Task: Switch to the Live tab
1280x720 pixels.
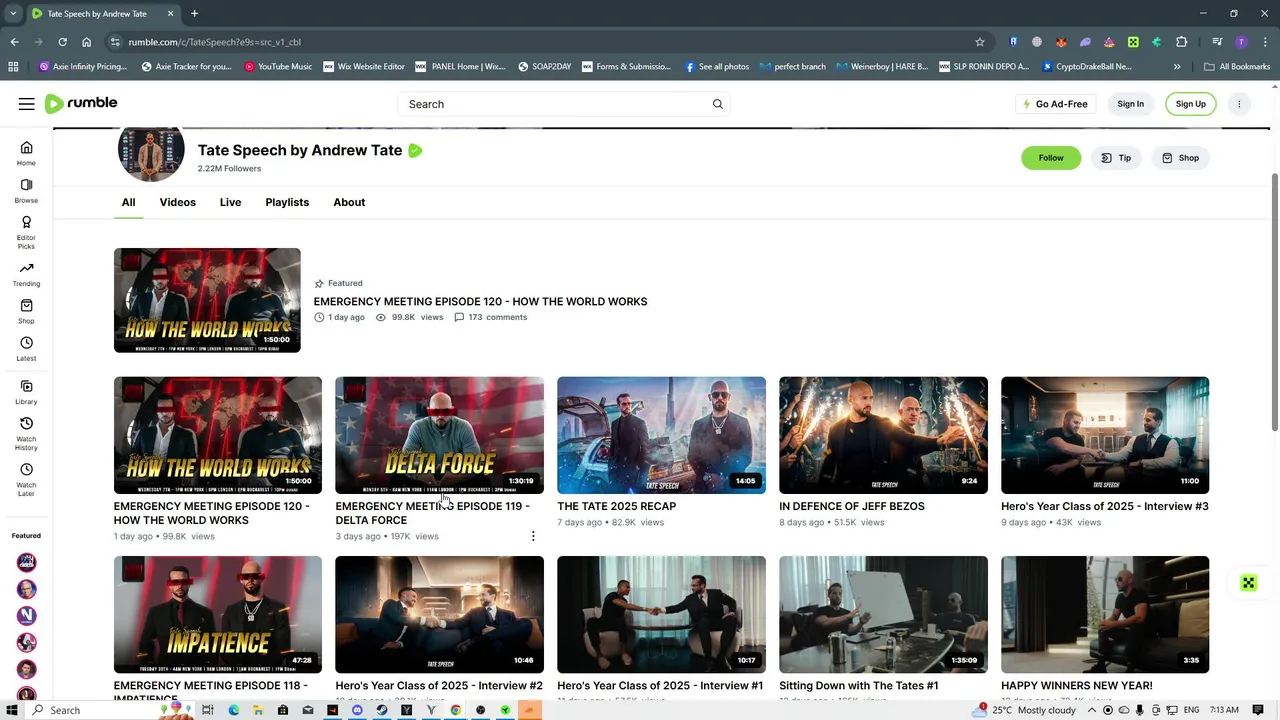Action: [230, 202]
